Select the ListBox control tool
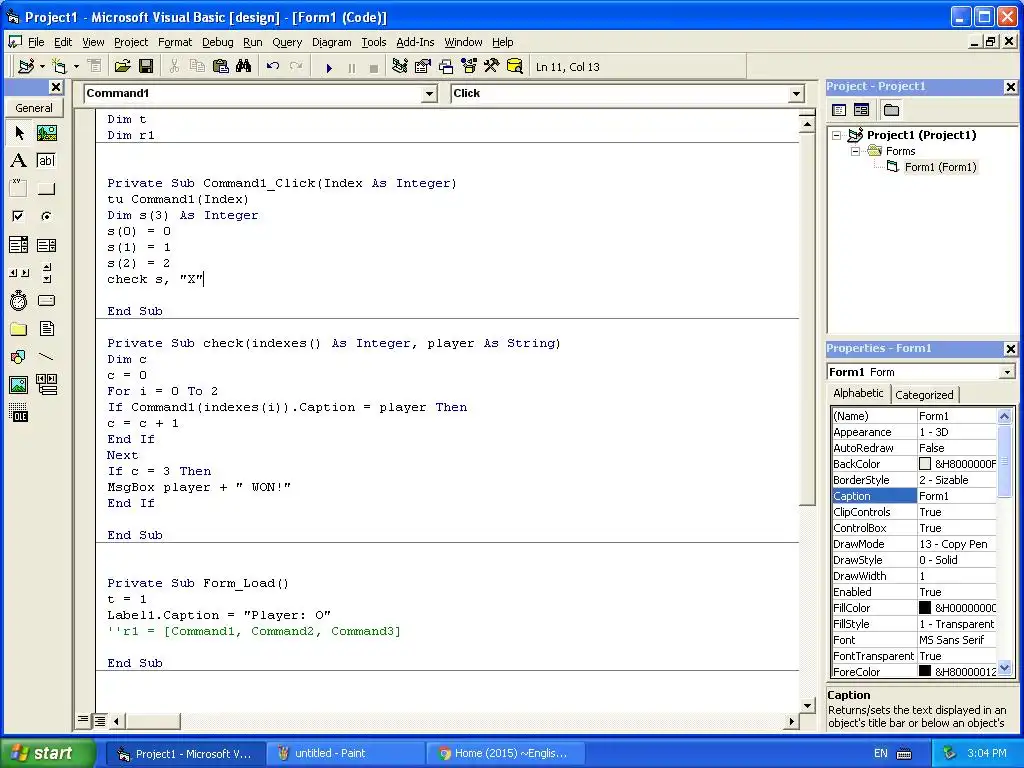 point(46,245)
